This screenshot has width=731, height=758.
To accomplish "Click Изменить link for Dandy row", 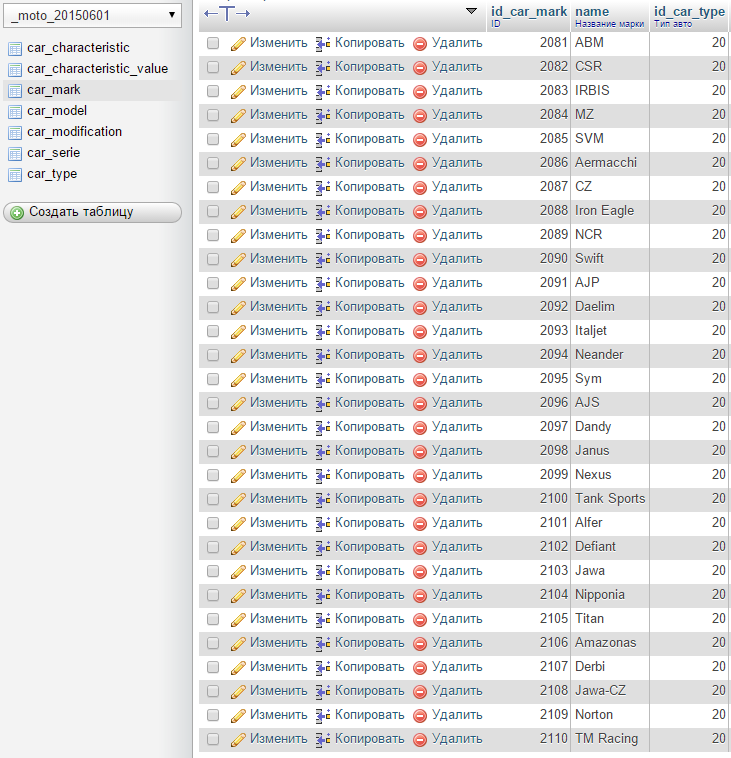I will pyautogui.click(x=278, y=427).
